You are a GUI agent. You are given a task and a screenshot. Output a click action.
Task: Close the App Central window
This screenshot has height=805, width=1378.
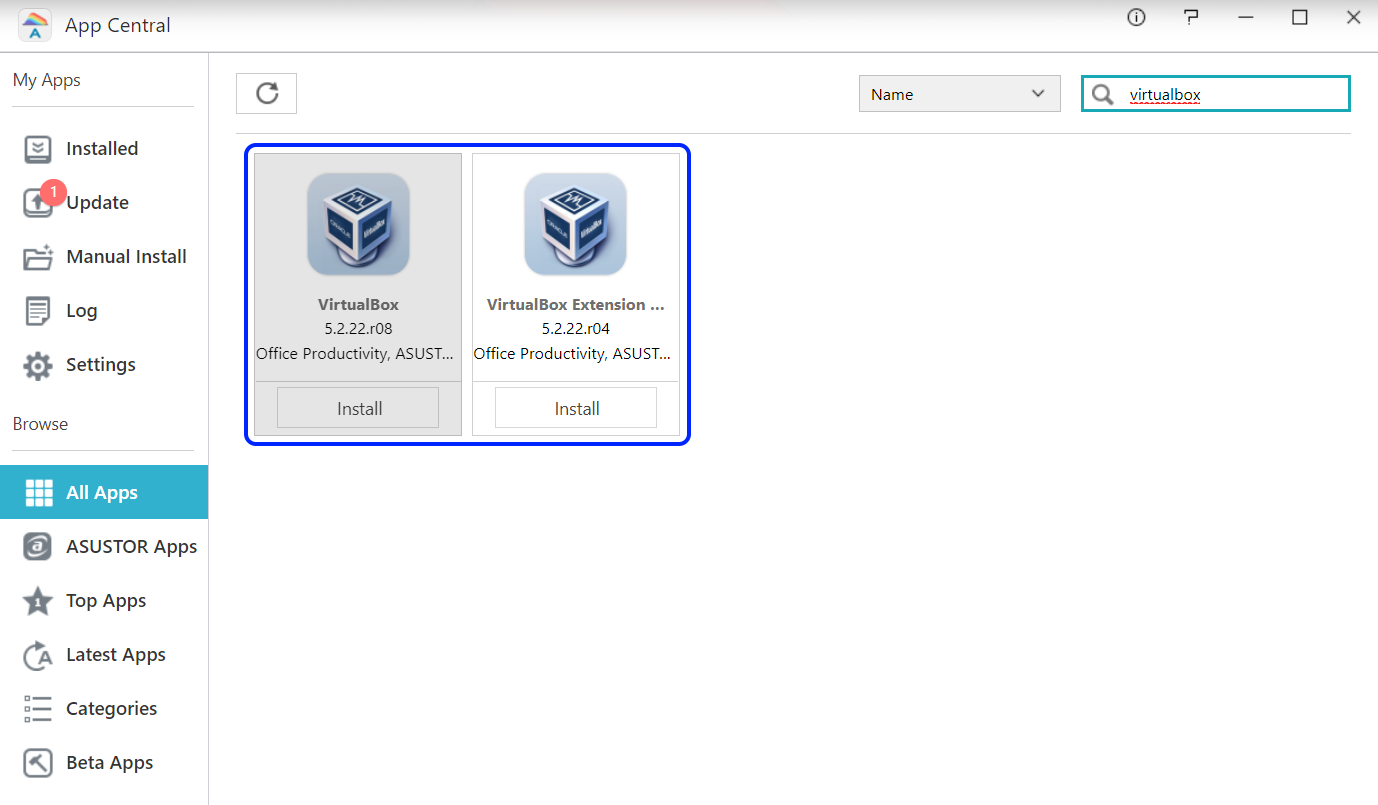1353,17
